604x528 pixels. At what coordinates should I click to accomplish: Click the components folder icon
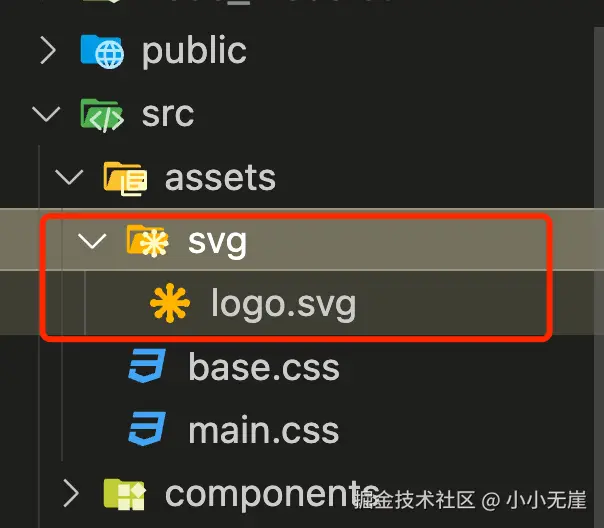(x=125, y=493)
